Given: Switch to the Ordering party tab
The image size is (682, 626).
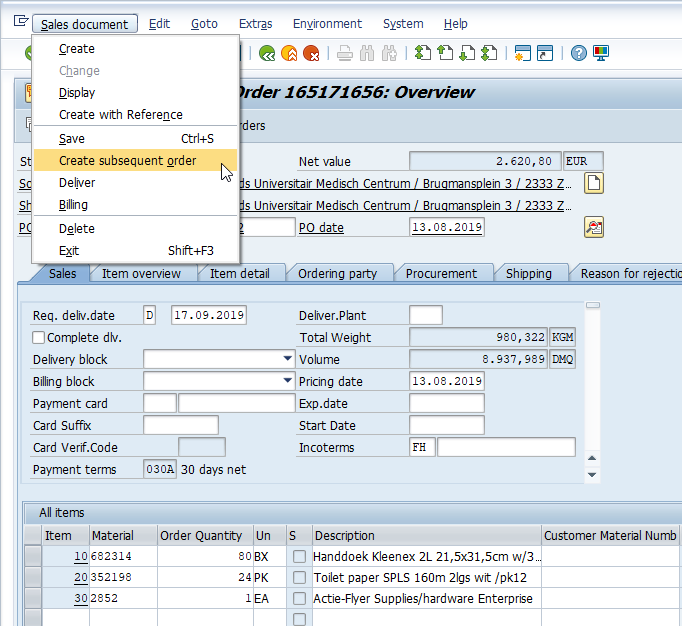Looking at the screenshot, I should pyautogui.click(x=338, y=274).
